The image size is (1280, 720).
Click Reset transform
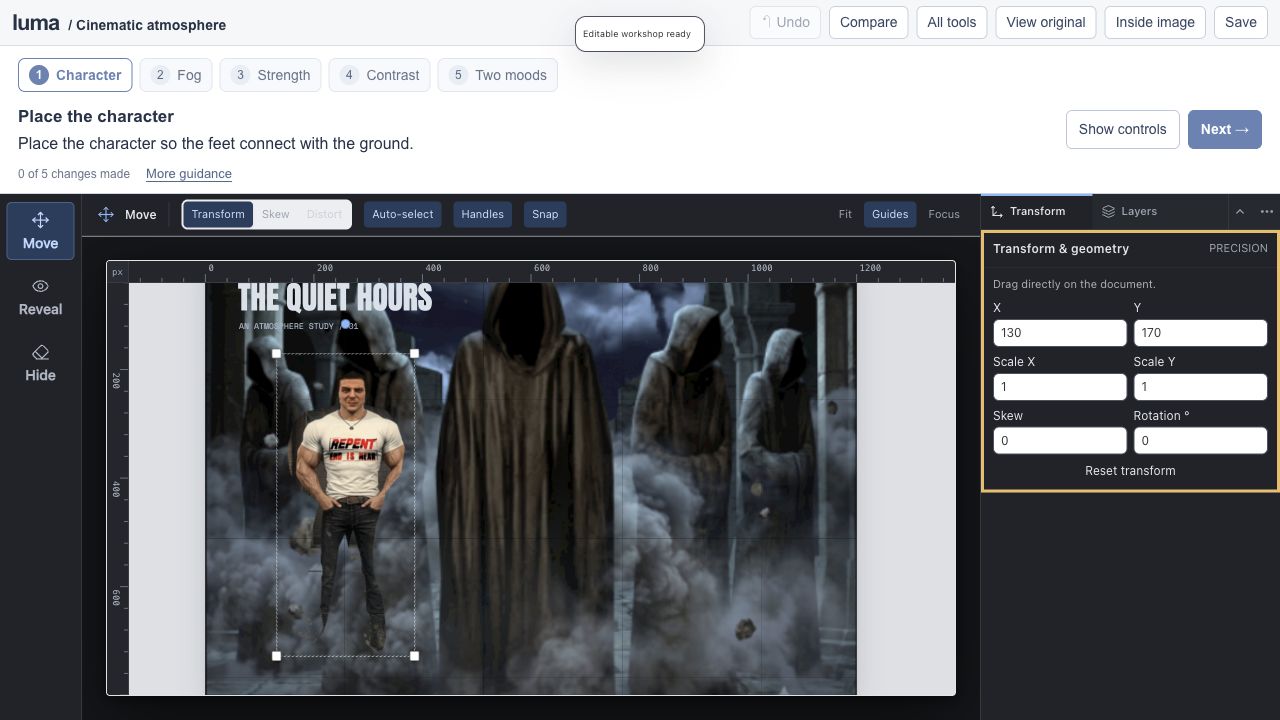(1130, 471)
